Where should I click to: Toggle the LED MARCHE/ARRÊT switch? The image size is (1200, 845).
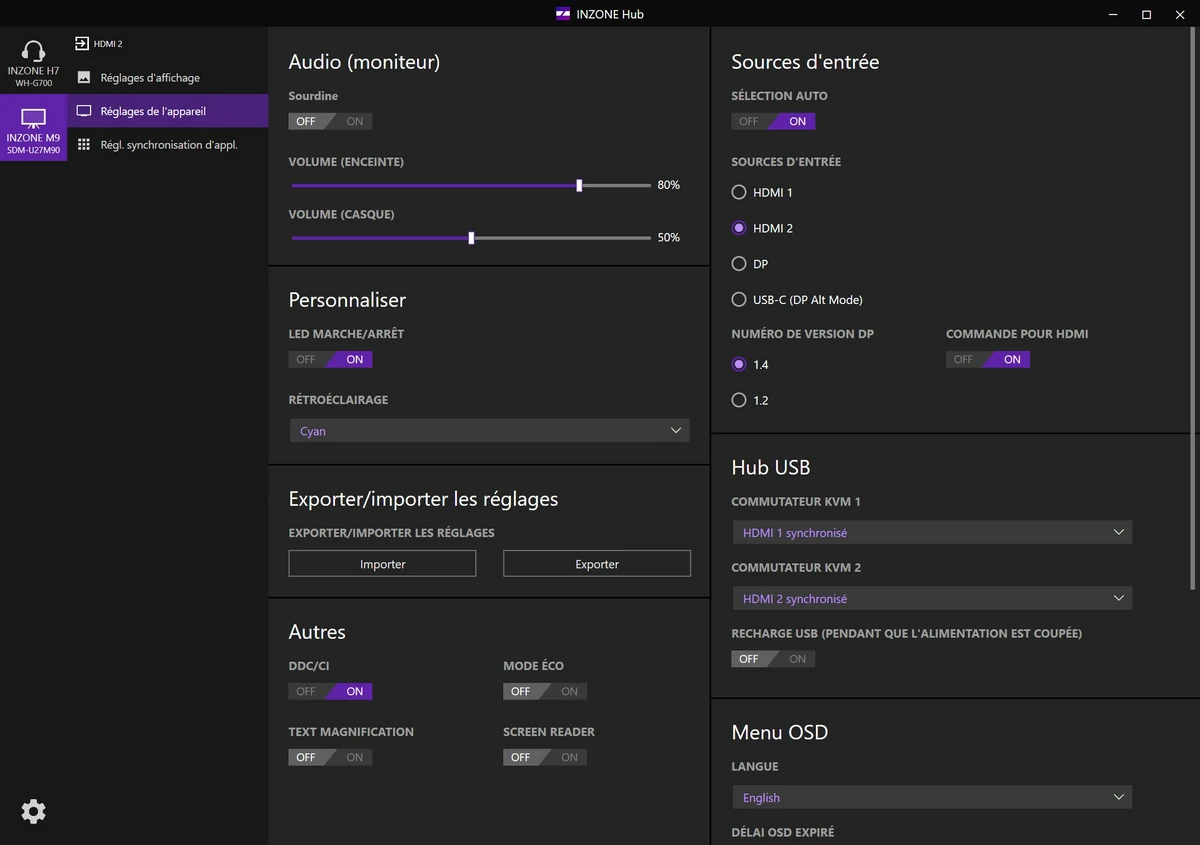tap(330, 359)
